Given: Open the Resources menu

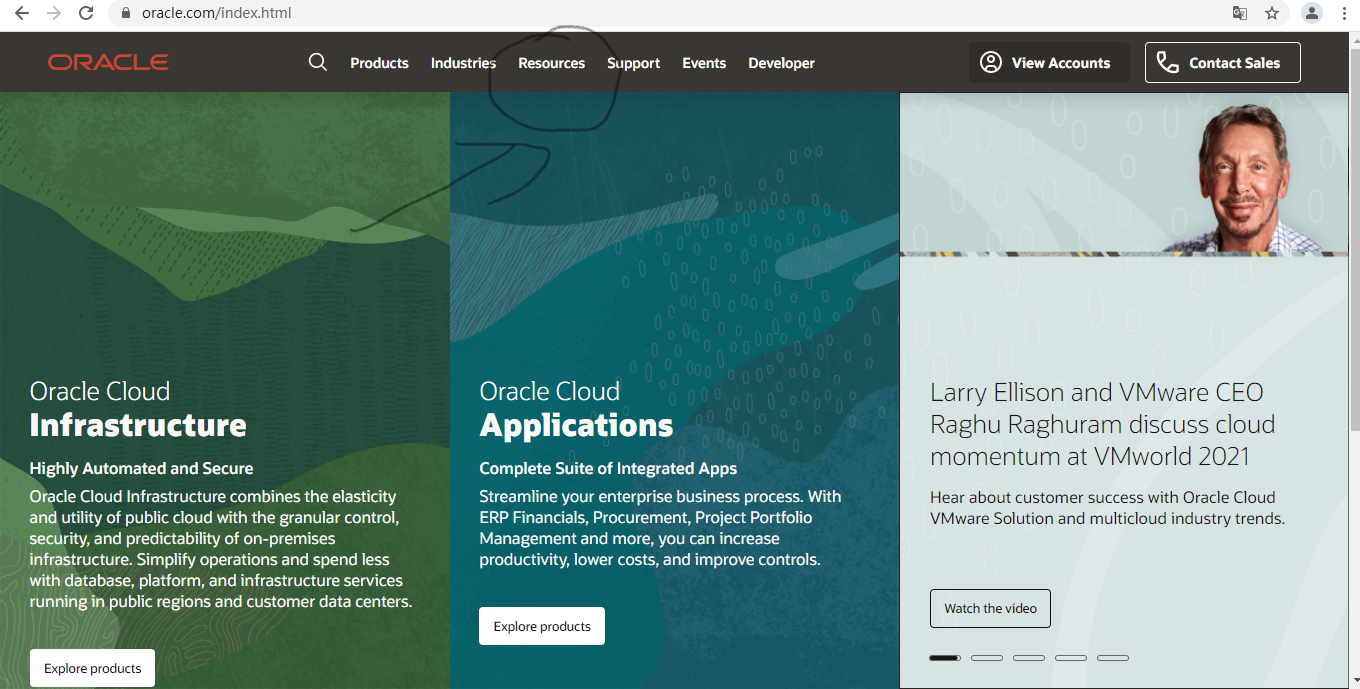Looking at the screenshot, I should [x=551, y=63].
